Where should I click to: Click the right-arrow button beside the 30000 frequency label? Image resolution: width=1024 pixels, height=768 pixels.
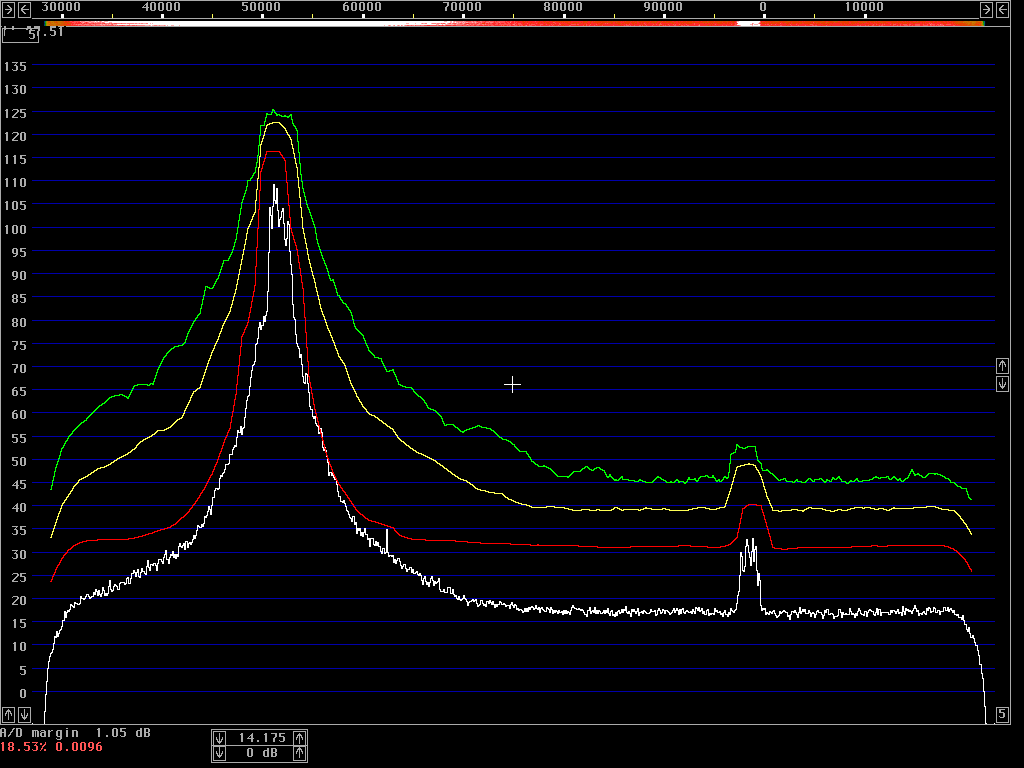tap(8, 9)
